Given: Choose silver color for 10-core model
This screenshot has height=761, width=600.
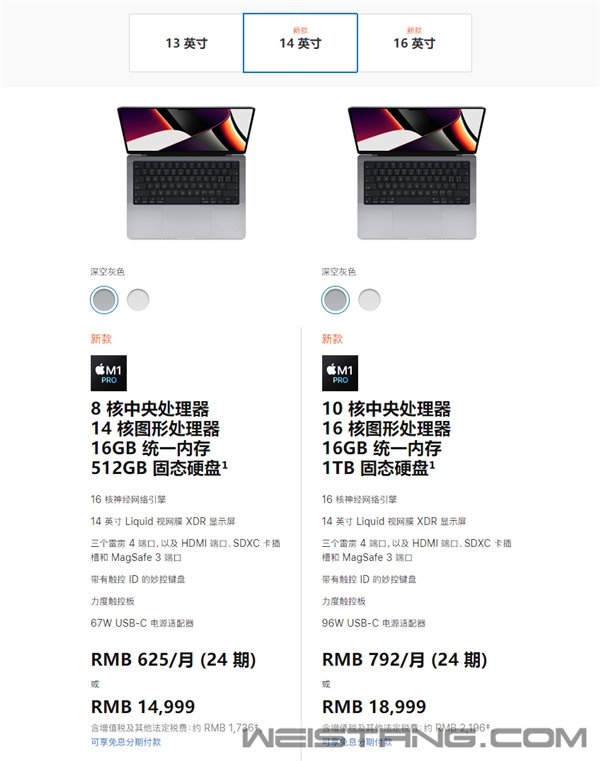Looking at the screenshot, I should point(369,300).
